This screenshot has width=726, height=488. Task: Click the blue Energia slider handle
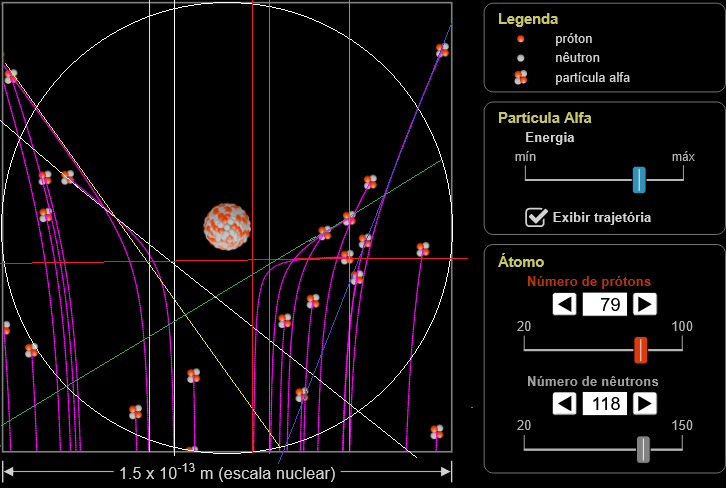639,179
